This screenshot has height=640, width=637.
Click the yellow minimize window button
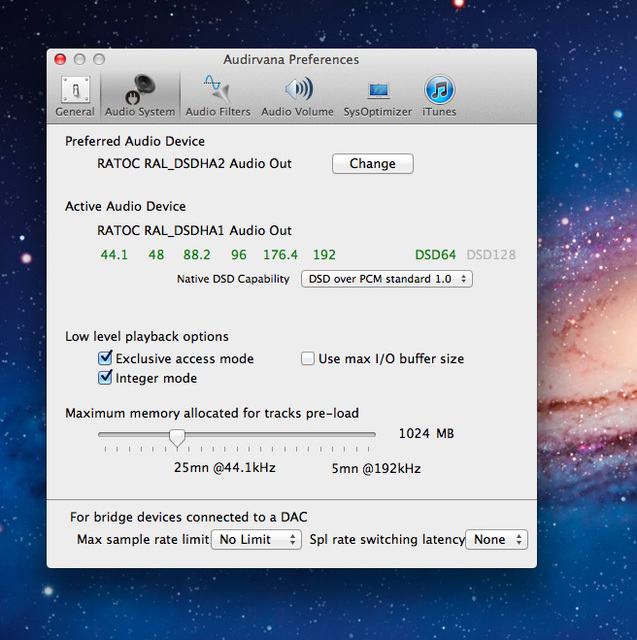click(80, 60)
